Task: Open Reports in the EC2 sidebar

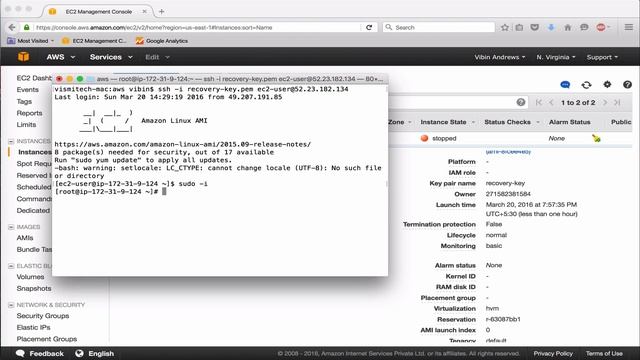Action: tap(29, 113)
